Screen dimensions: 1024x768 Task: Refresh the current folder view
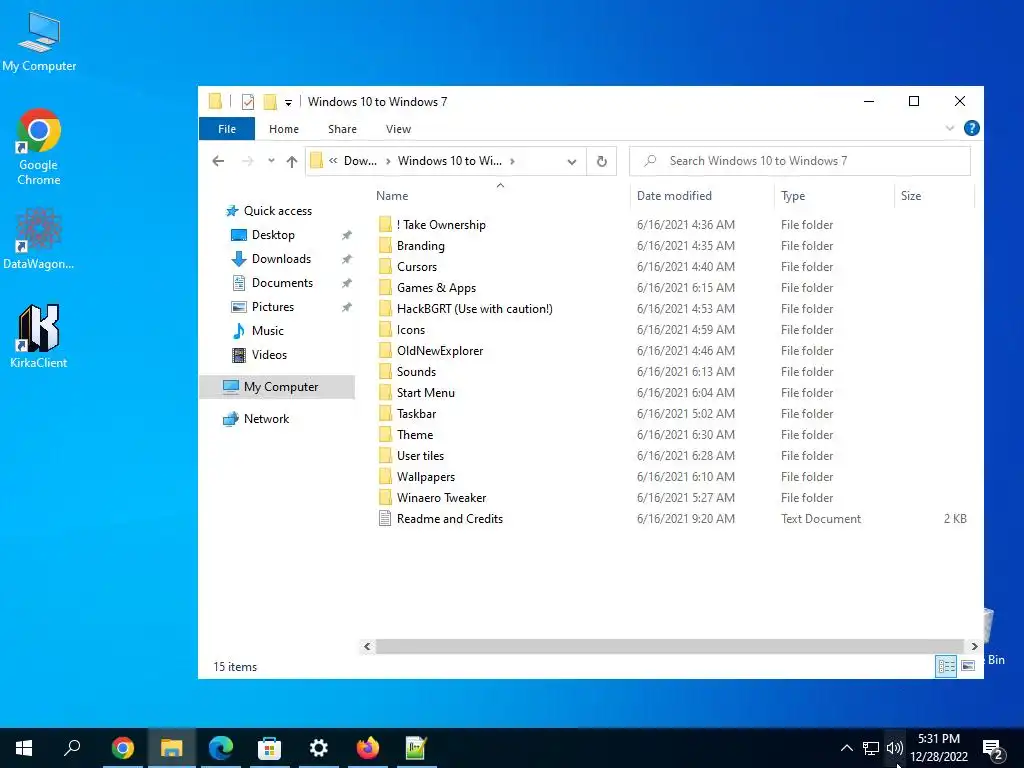pos(601,161)
